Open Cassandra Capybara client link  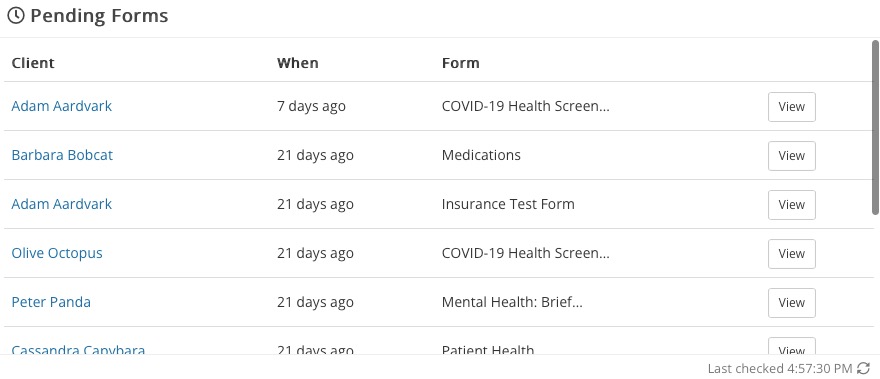coord(79,350)
